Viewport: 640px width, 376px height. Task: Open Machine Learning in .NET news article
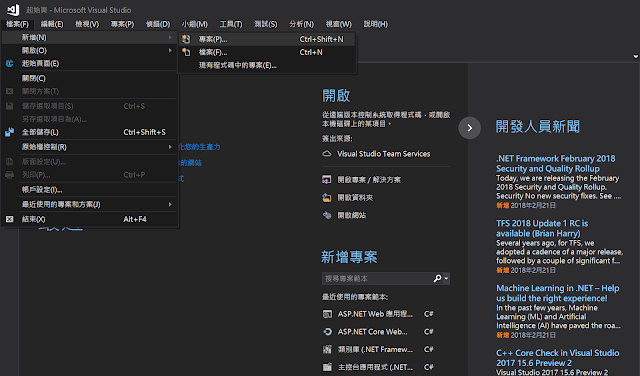pyautogui.click(x=558, y=293)
